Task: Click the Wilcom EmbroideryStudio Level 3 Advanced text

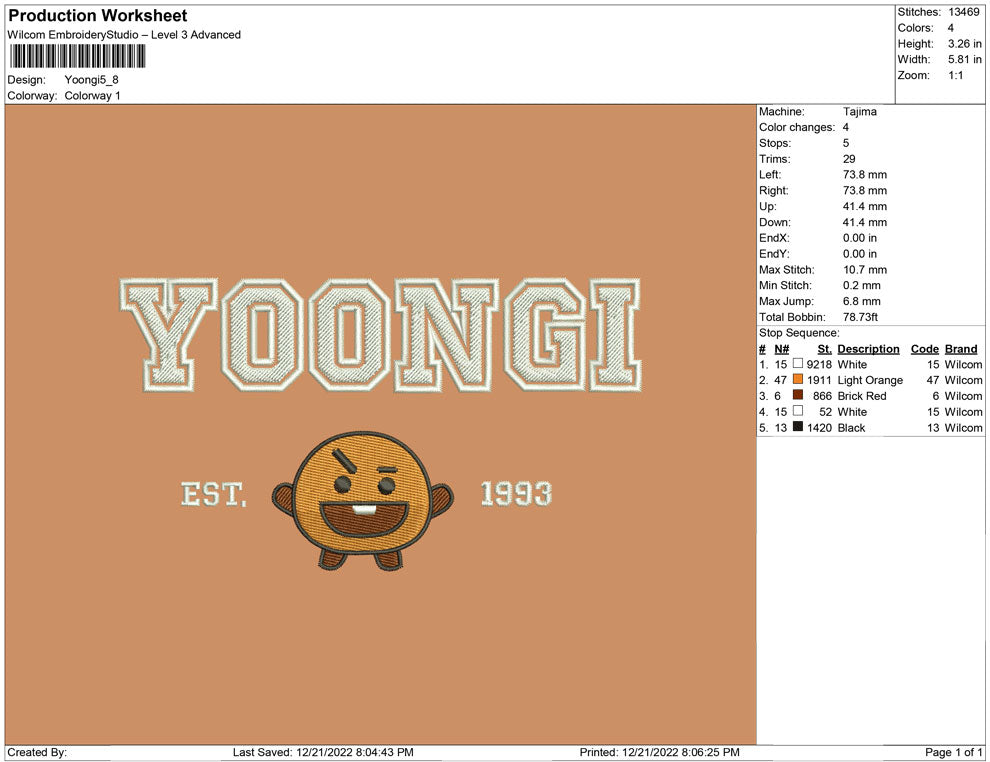Action: 124,35
